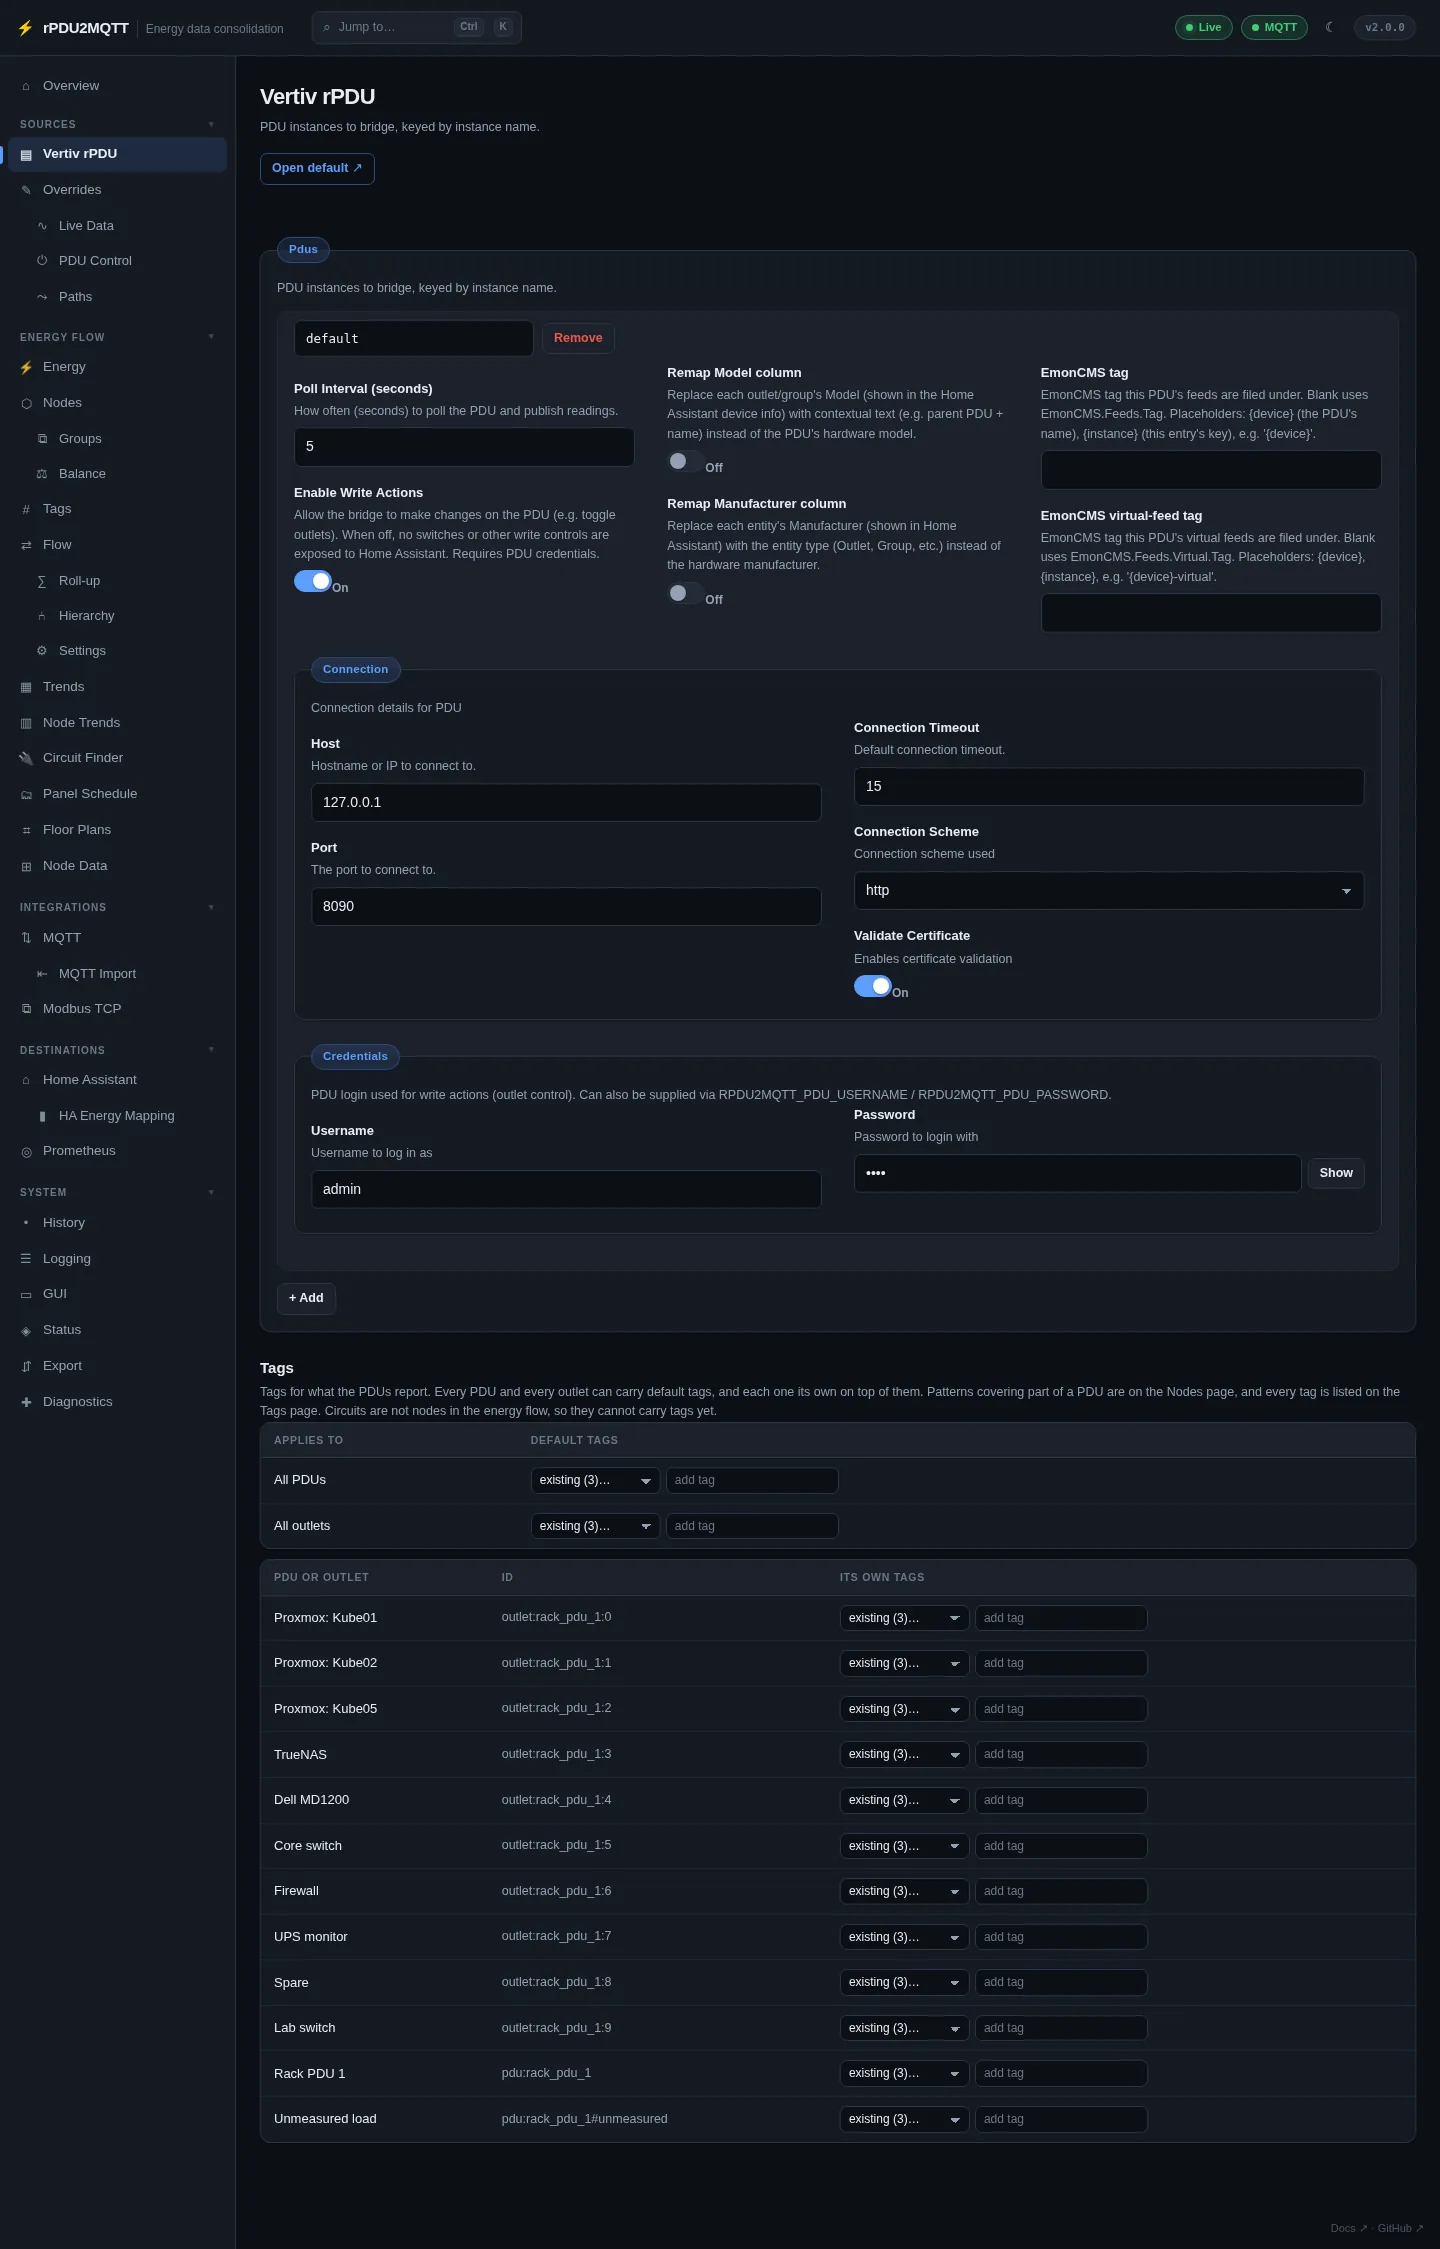Viewport: 1440px width, 2249px height.
Task: Collapse the SOURCES sidebar section
Action: click(117, 124)
